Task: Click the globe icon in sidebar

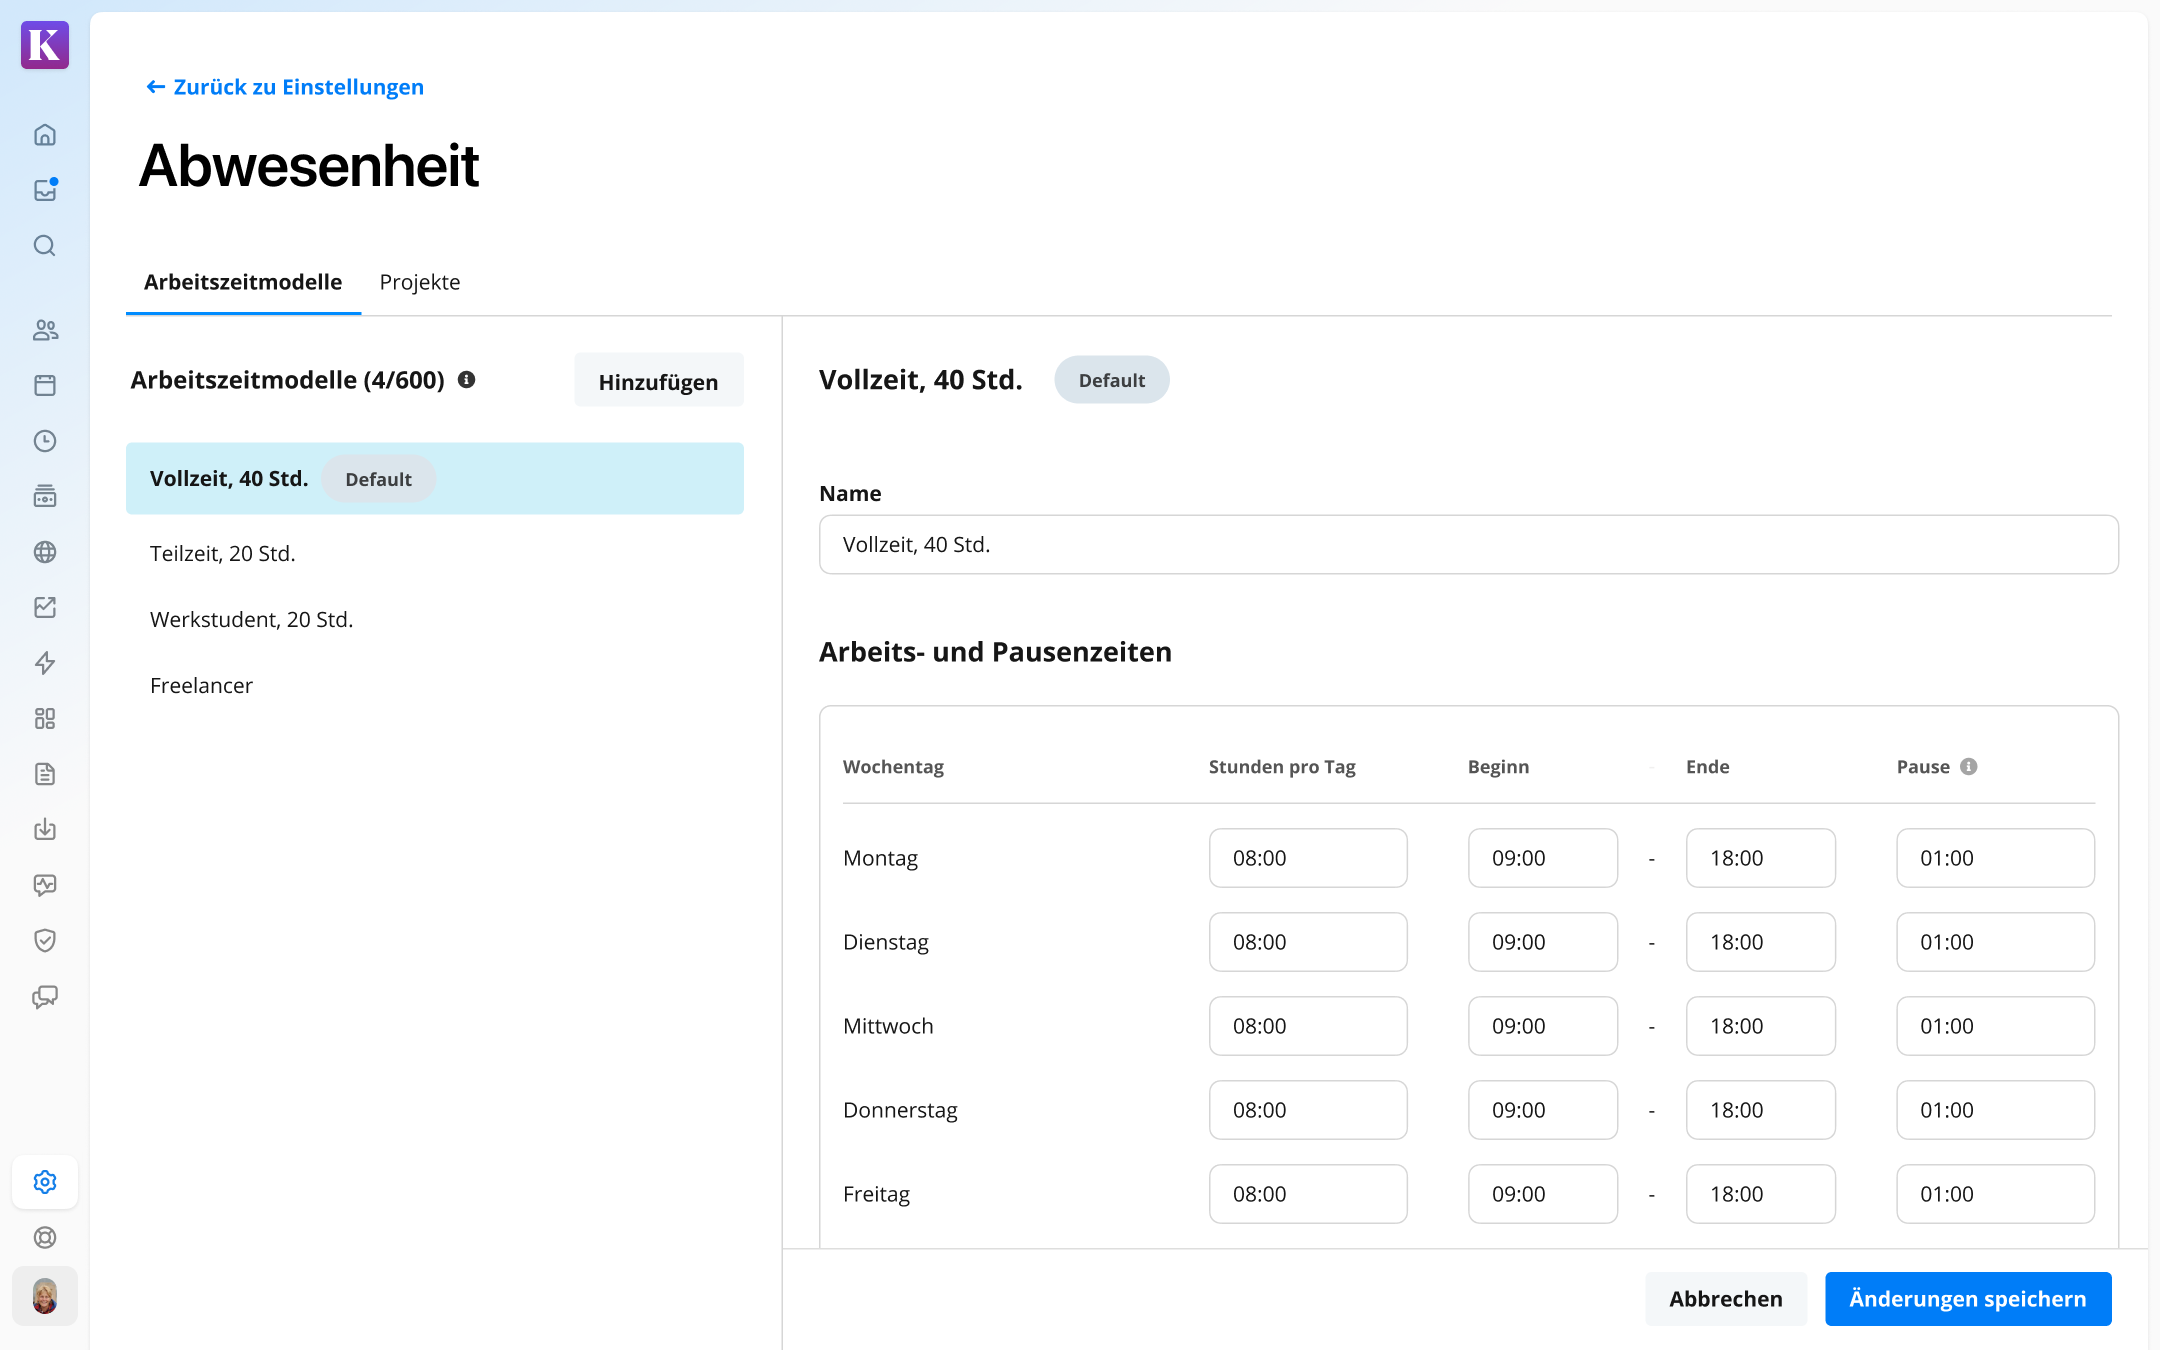Action: (x=45, y=552)
